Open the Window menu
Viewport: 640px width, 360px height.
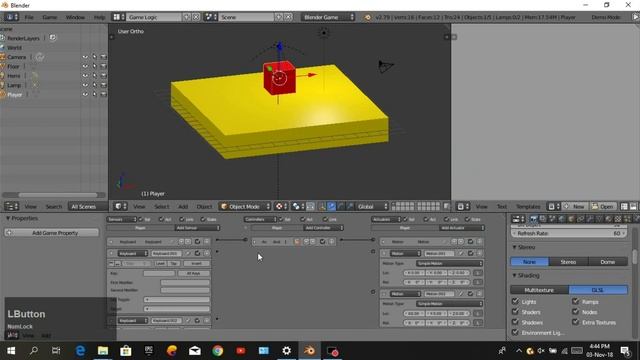coord(75,17)
